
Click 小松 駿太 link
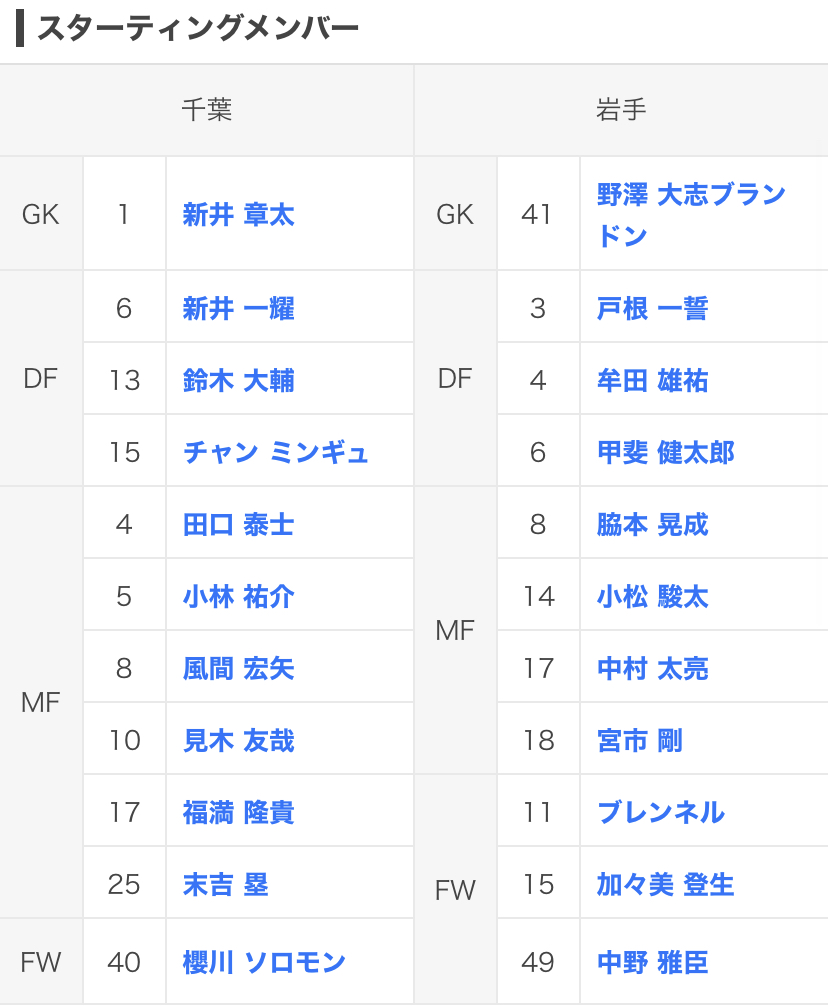click(652, 597)
